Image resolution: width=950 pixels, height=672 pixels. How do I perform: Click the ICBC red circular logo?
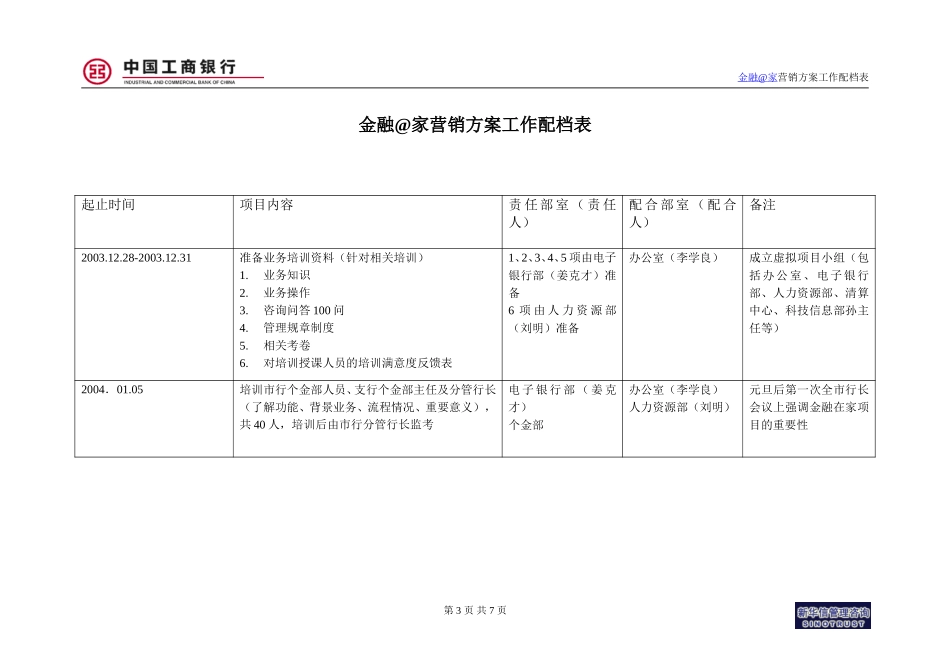[97, 72]
